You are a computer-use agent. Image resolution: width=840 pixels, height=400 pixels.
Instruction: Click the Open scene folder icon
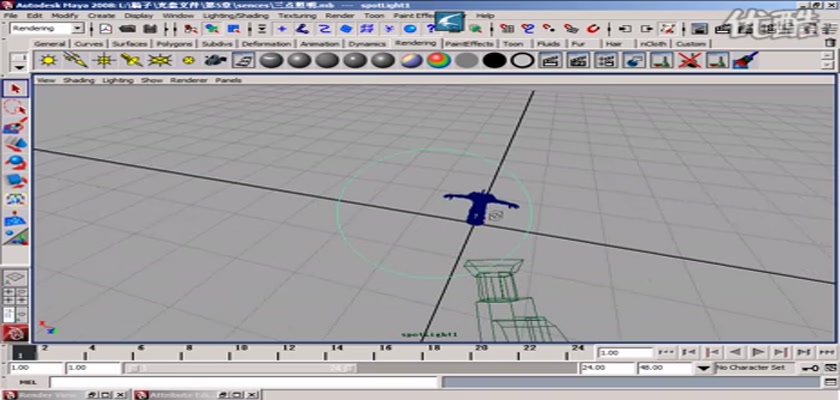click(127, 28)
